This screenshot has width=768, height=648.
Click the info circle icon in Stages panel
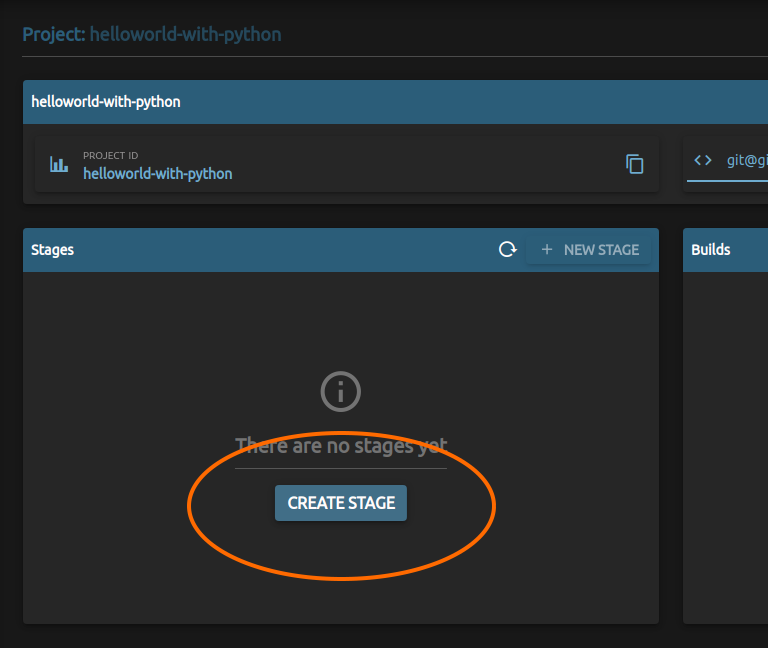(340, 391)
